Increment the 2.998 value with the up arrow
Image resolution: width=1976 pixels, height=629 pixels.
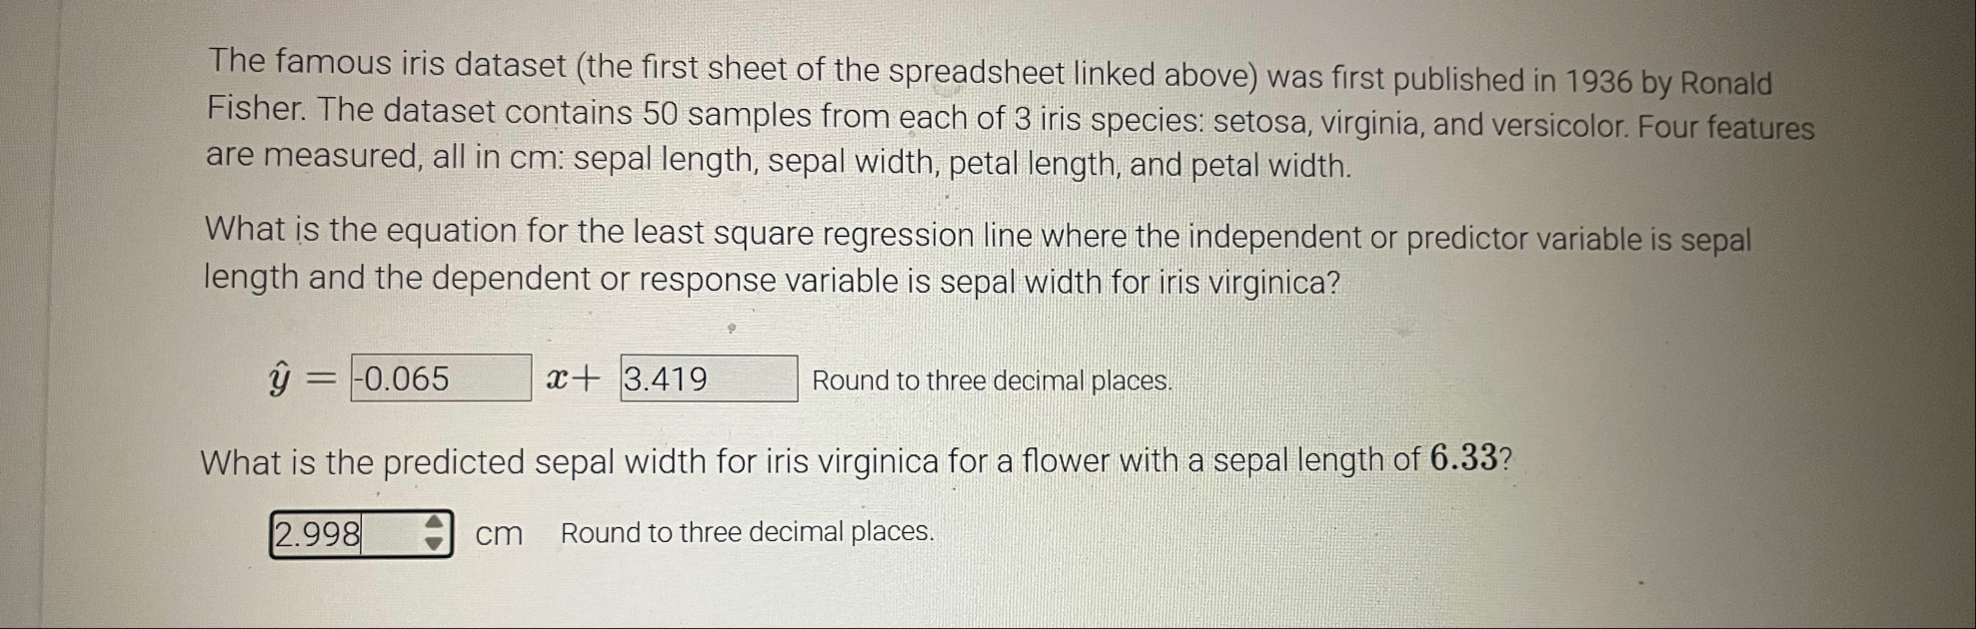tap(432, 524)
